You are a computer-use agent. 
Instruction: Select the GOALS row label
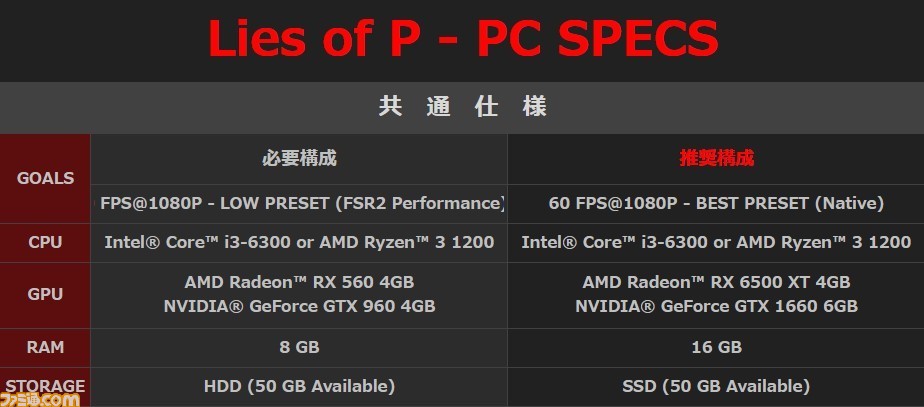[x=45, y=178]
